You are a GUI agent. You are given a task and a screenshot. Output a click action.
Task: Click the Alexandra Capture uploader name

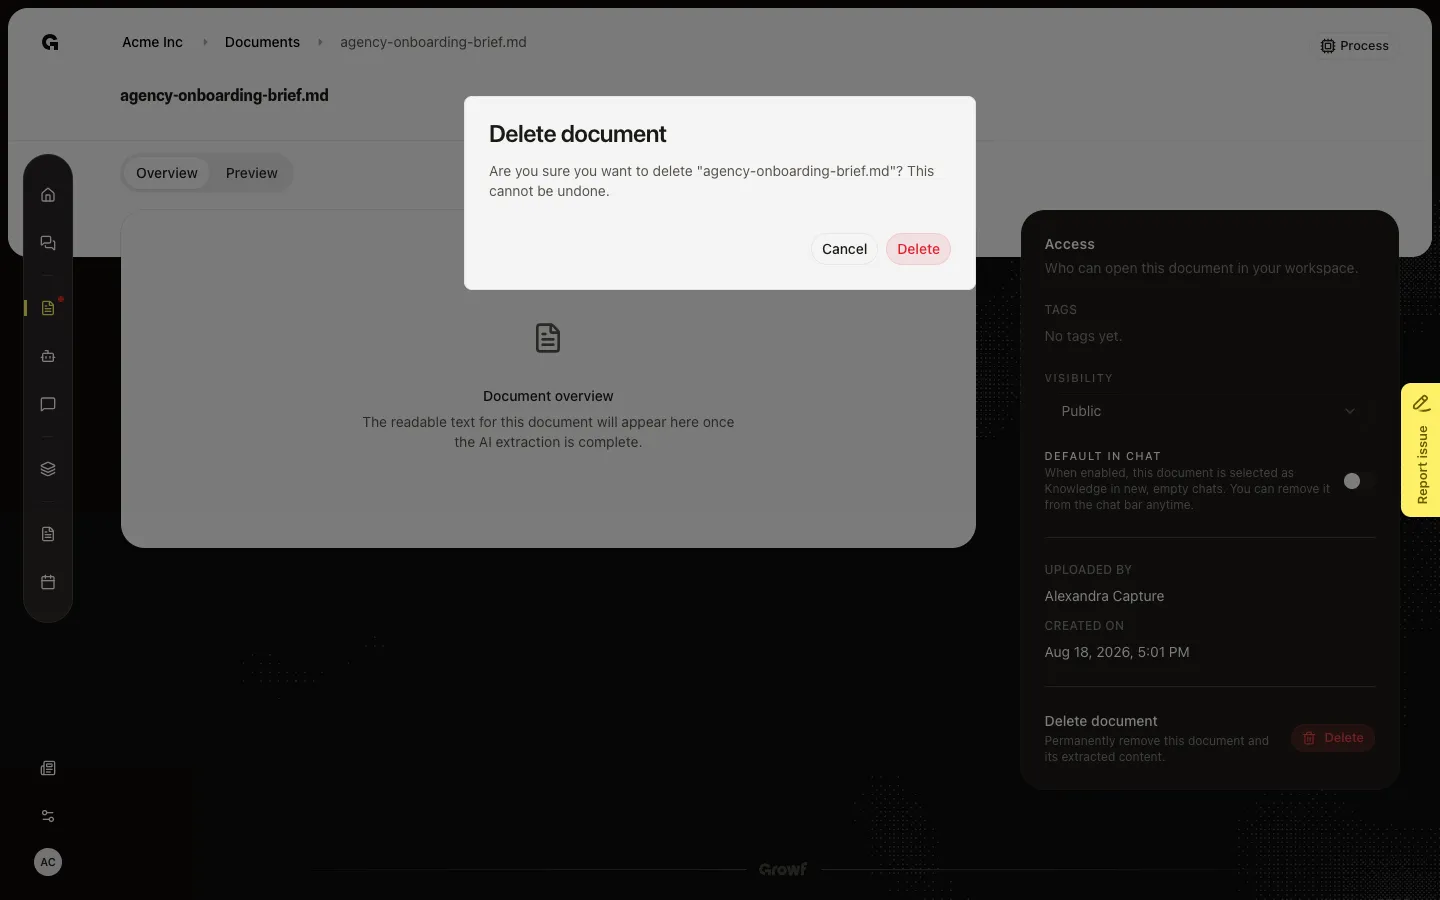(1104, 596)
